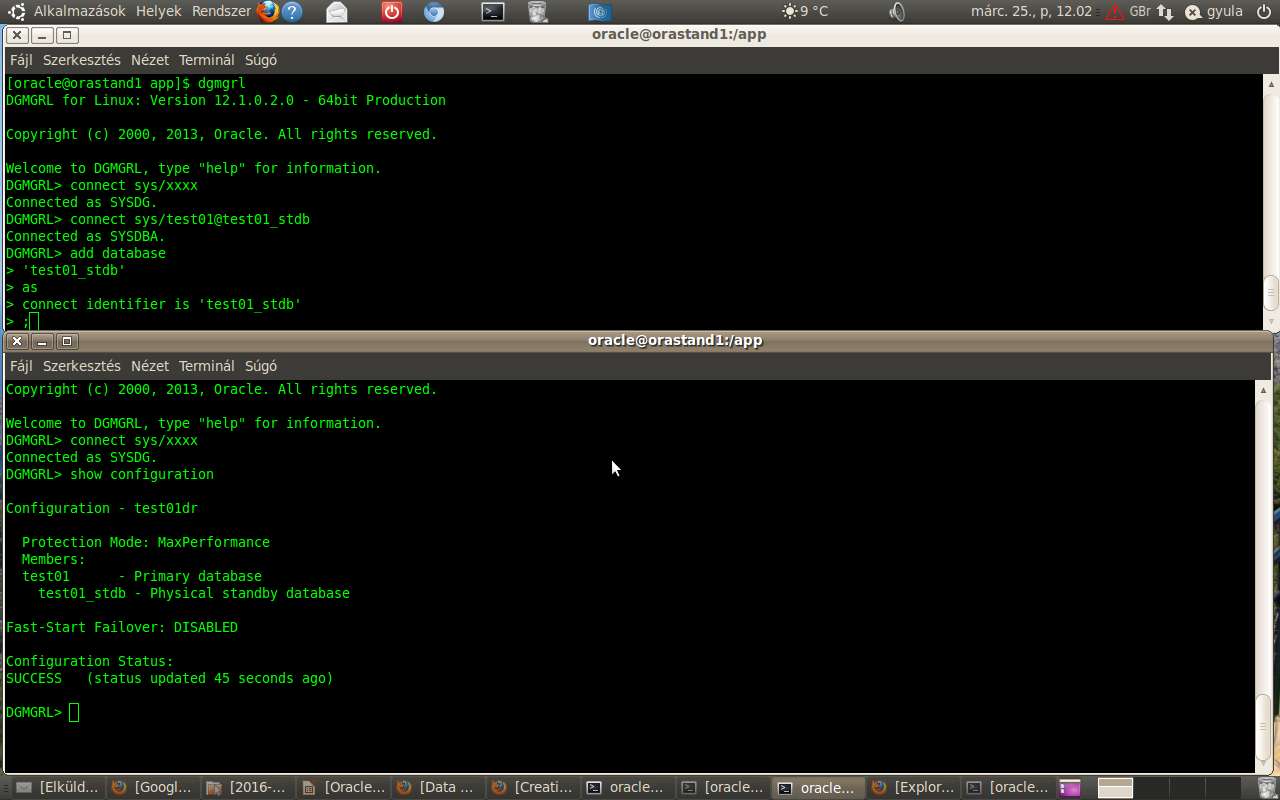This screenshot has height=800, width=1280.
Task: Open the Rendszer menu
Action: [222, 12]
